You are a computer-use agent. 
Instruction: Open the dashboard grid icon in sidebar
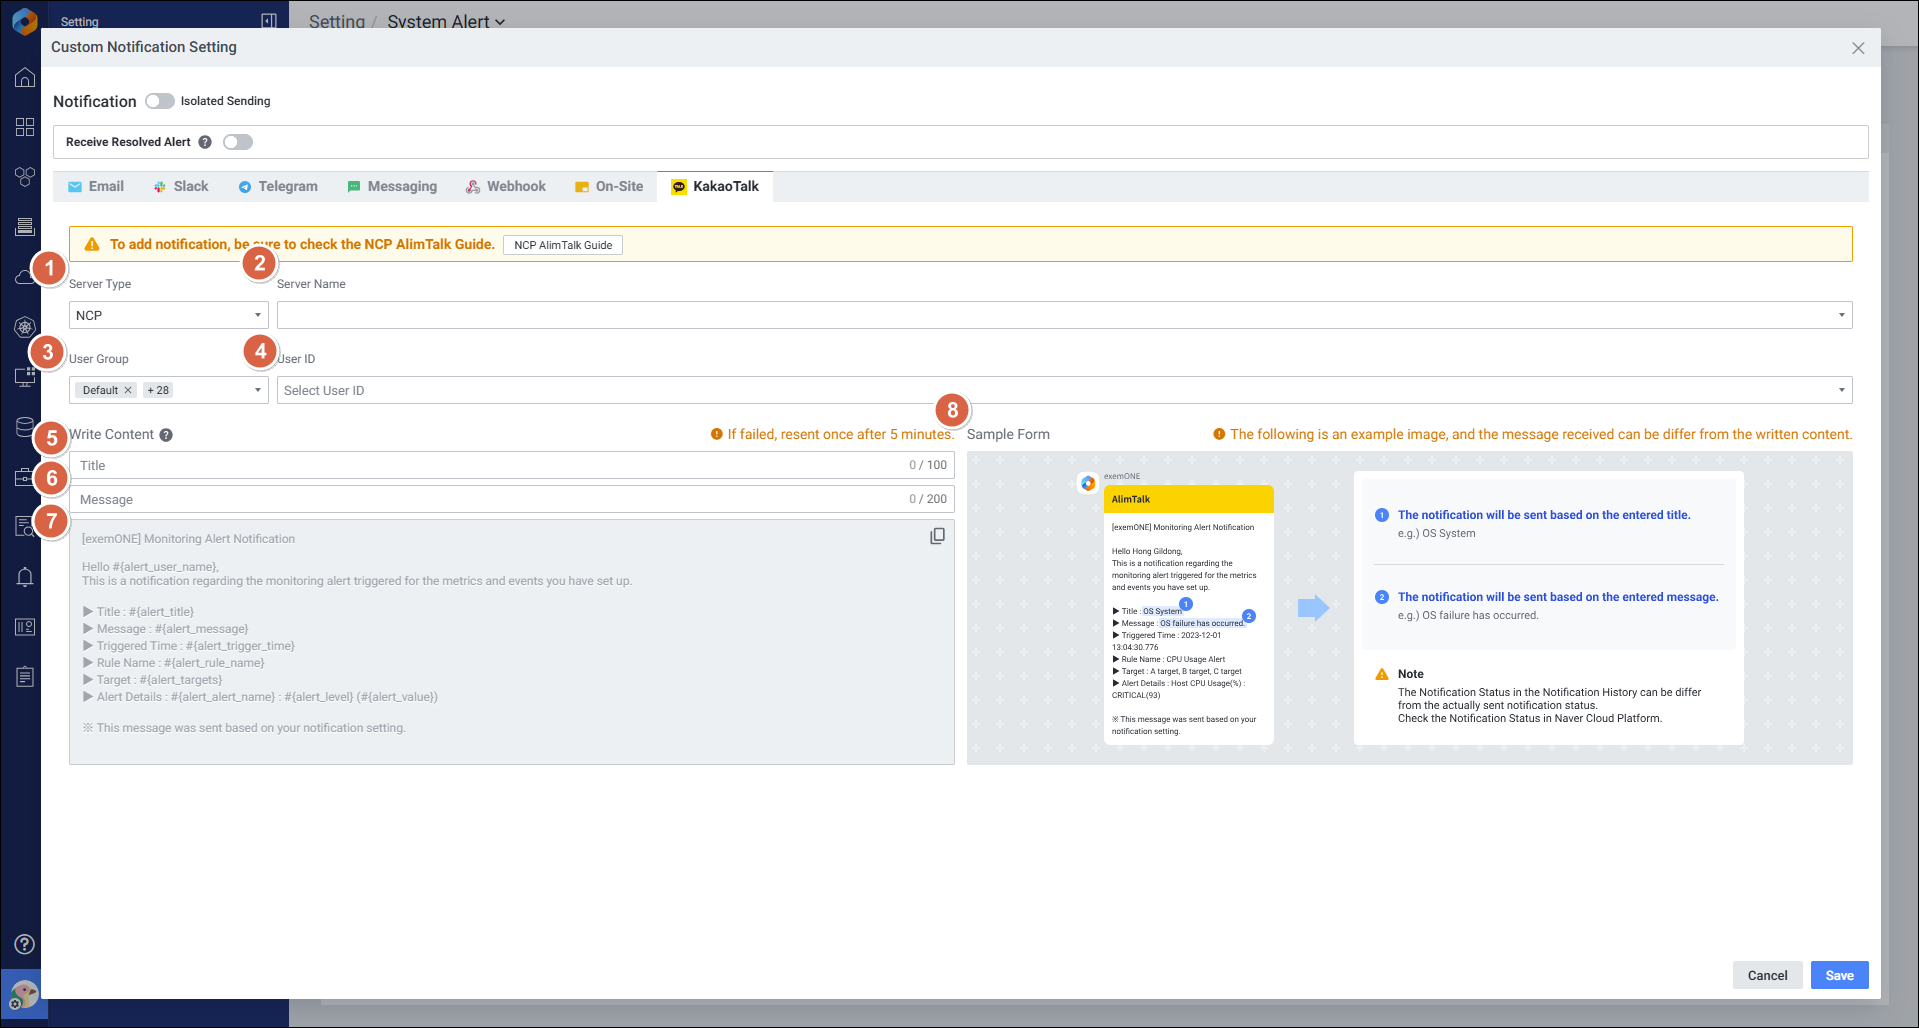[25, 127]
